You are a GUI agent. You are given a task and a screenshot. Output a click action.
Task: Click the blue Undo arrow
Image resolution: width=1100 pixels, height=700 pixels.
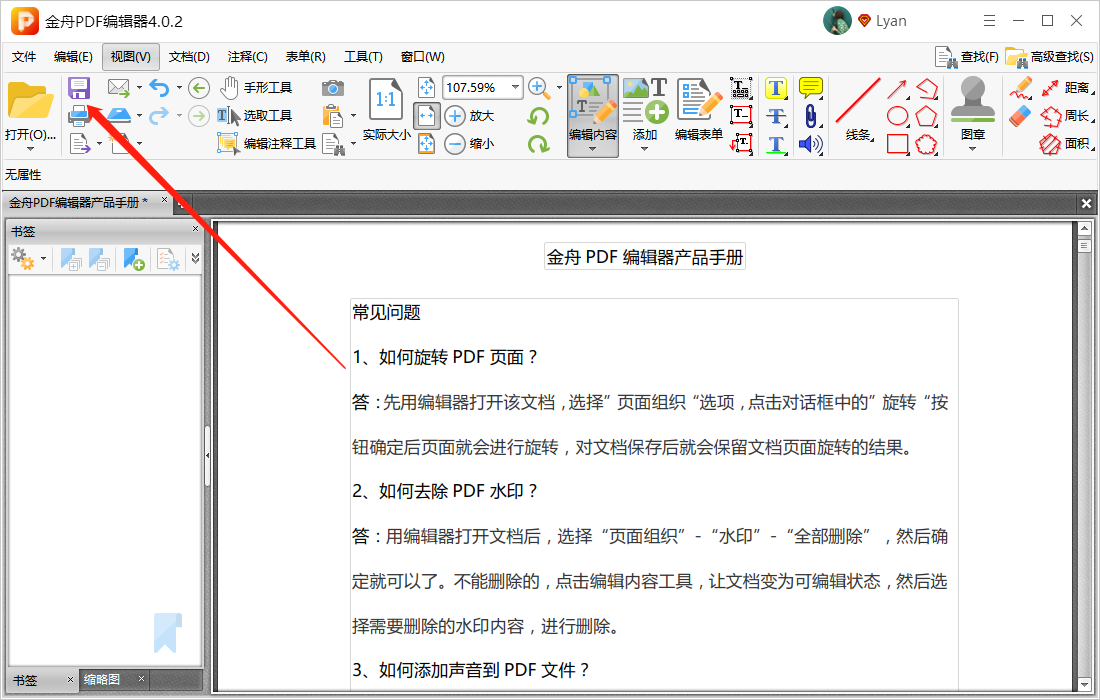[159, 88]
